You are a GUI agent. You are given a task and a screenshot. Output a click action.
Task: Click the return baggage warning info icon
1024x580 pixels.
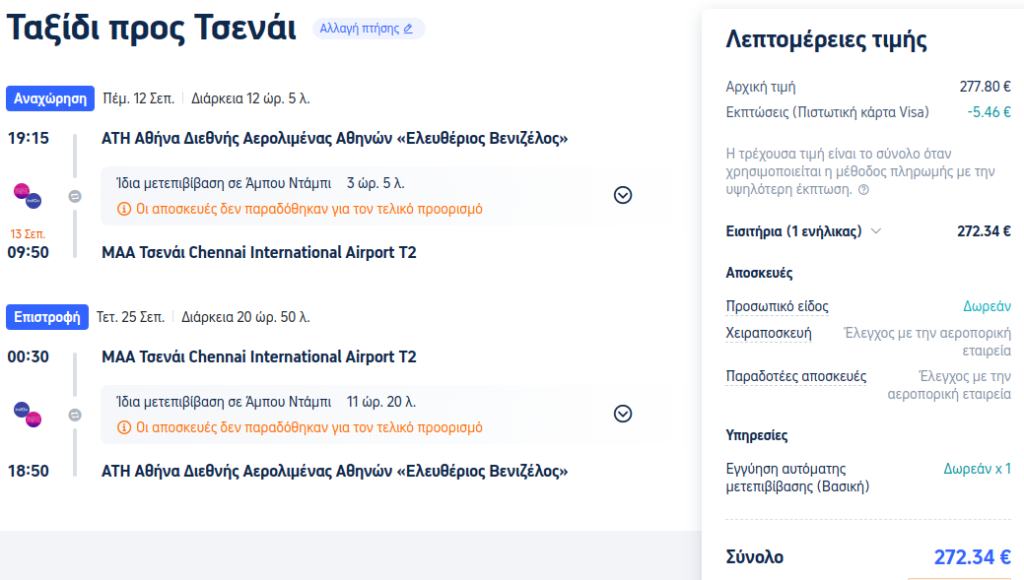(x=124, y=427)
